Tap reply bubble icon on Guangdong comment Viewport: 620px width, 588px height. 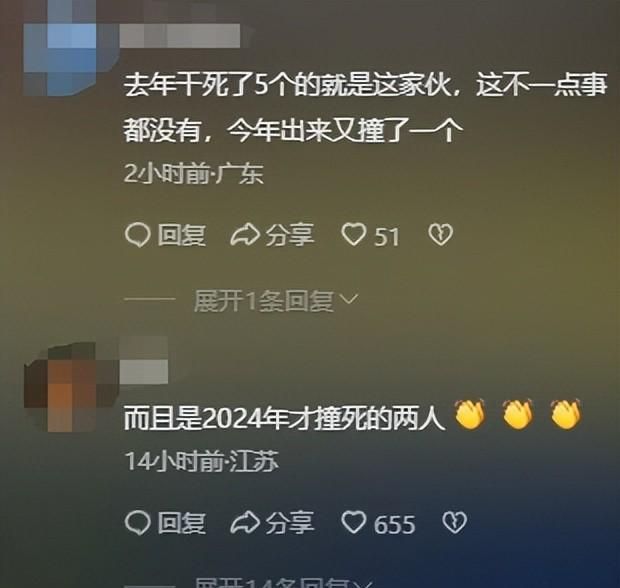coord(138,235)
